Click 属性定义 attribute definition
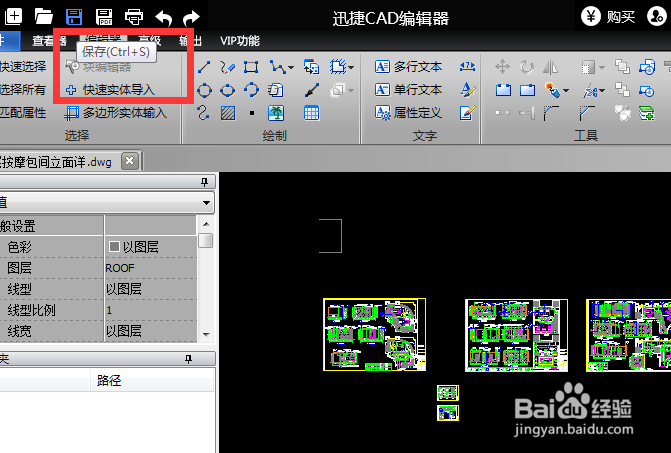 408,113
